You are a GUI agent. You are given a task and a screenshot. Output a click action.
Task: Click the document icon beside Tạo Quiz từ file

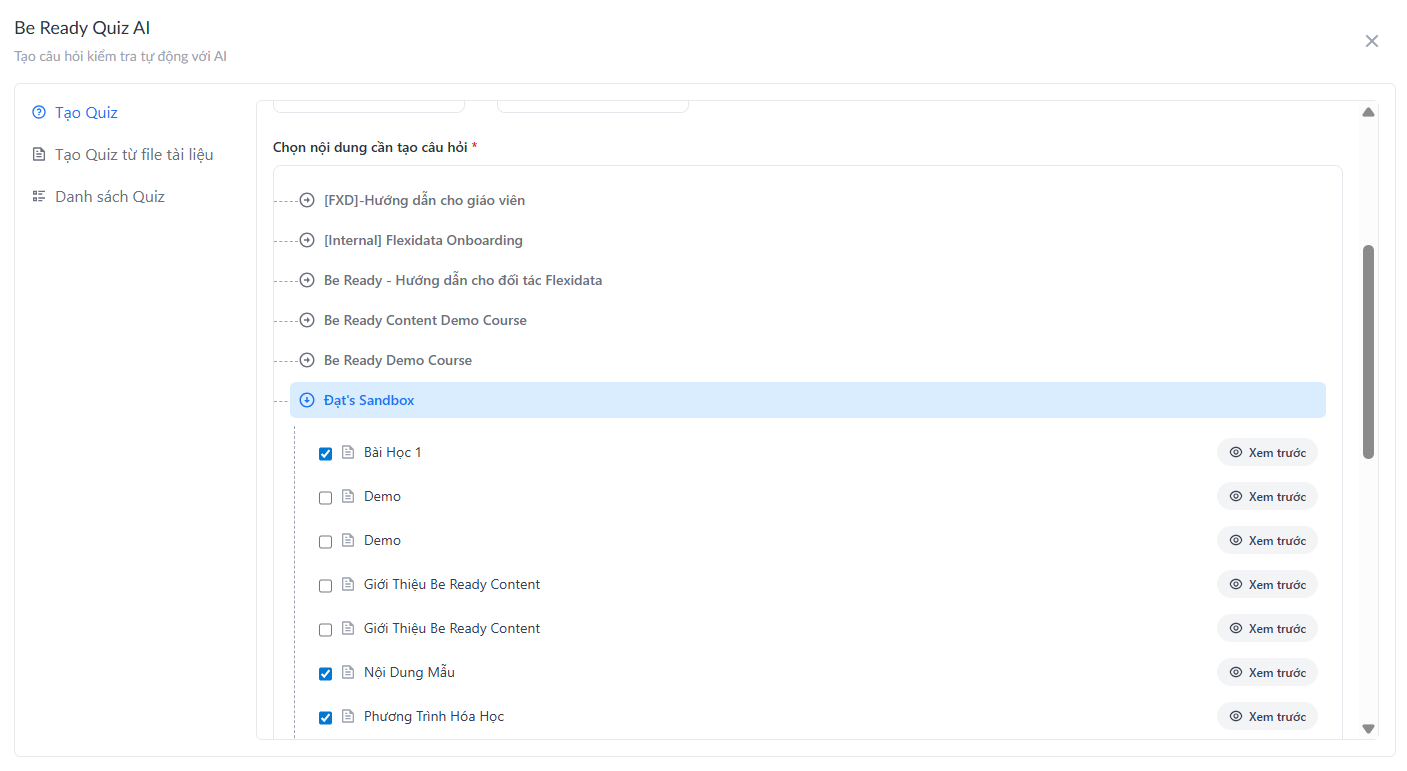tap(39, 154)
